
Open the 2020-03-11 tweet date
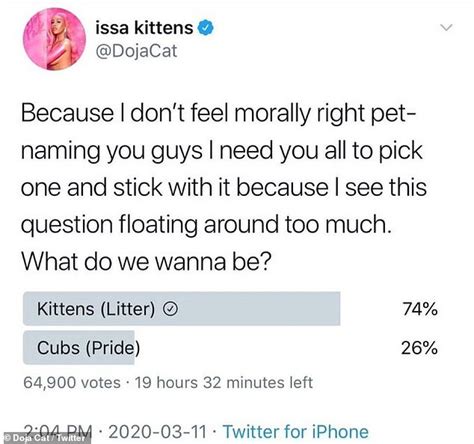tap(157, 432)
